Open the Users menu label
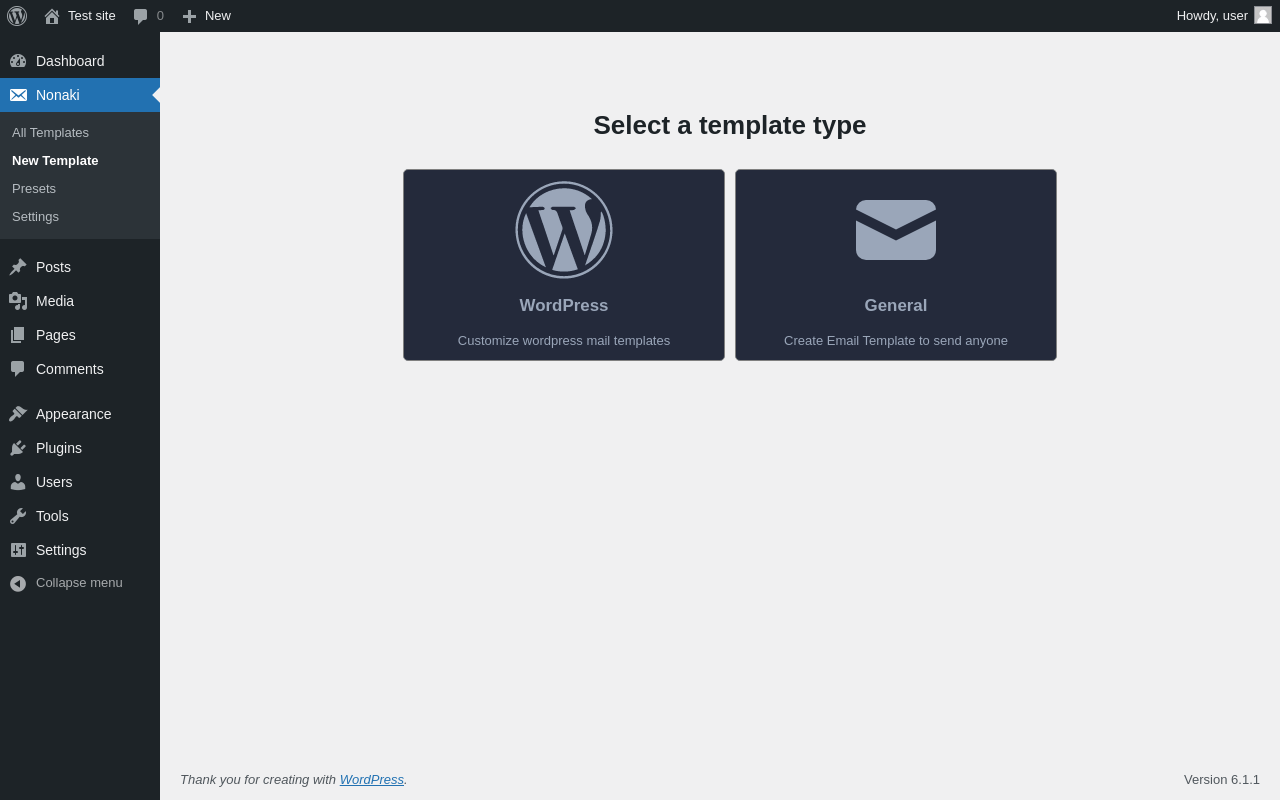This screenshot has width=1280, height=800. coord(54,482)
